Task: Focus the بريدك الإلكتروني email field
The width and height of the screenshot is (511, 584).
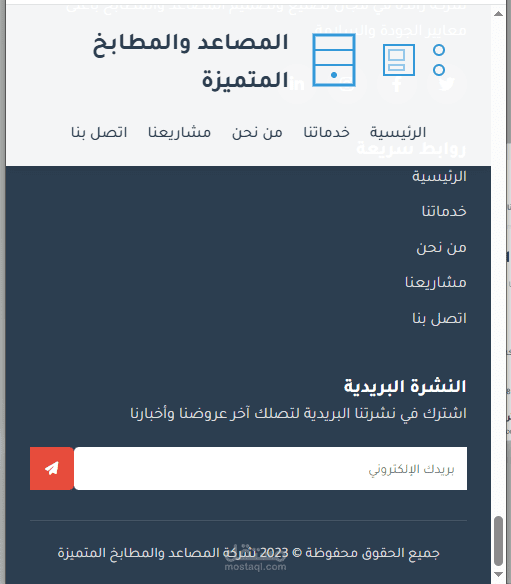Action: (x=270, y=468)
